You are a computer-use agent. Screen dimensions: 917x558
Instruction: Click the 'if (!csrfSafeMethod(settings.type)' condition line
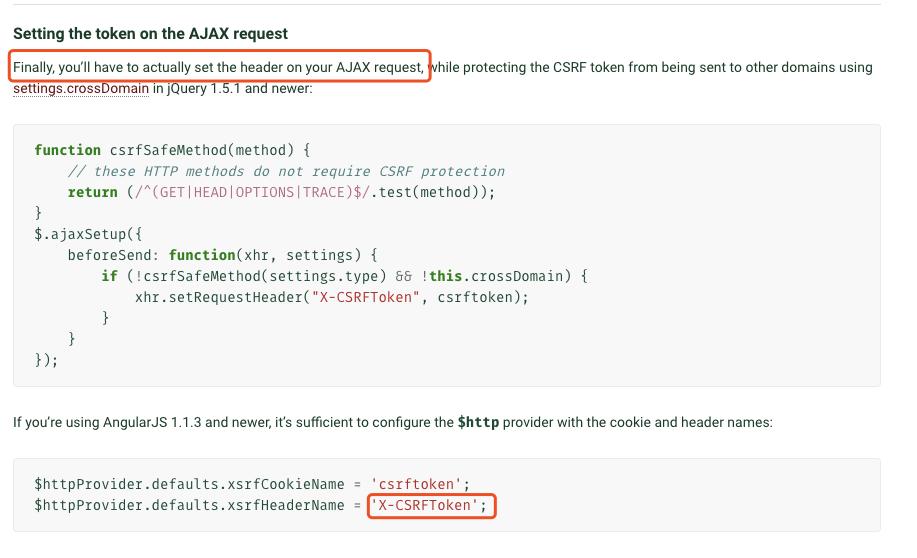tap(344, 277)
